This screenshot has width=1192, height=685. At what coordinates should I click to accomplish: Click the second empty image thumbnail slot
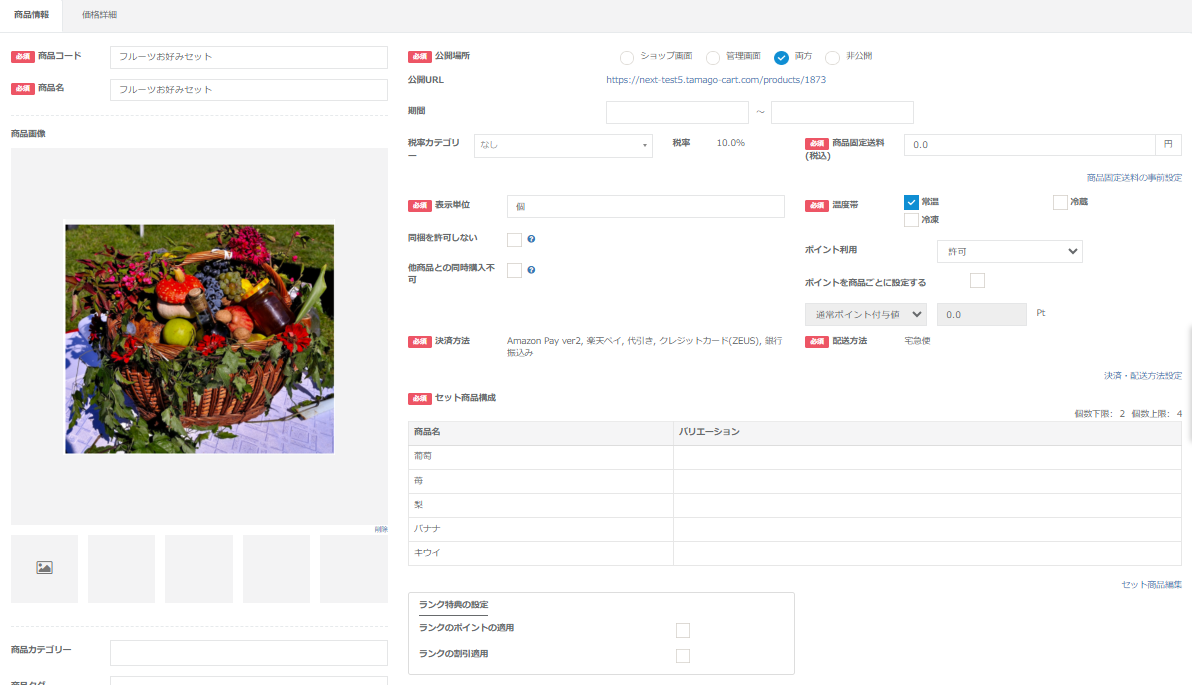122,569
